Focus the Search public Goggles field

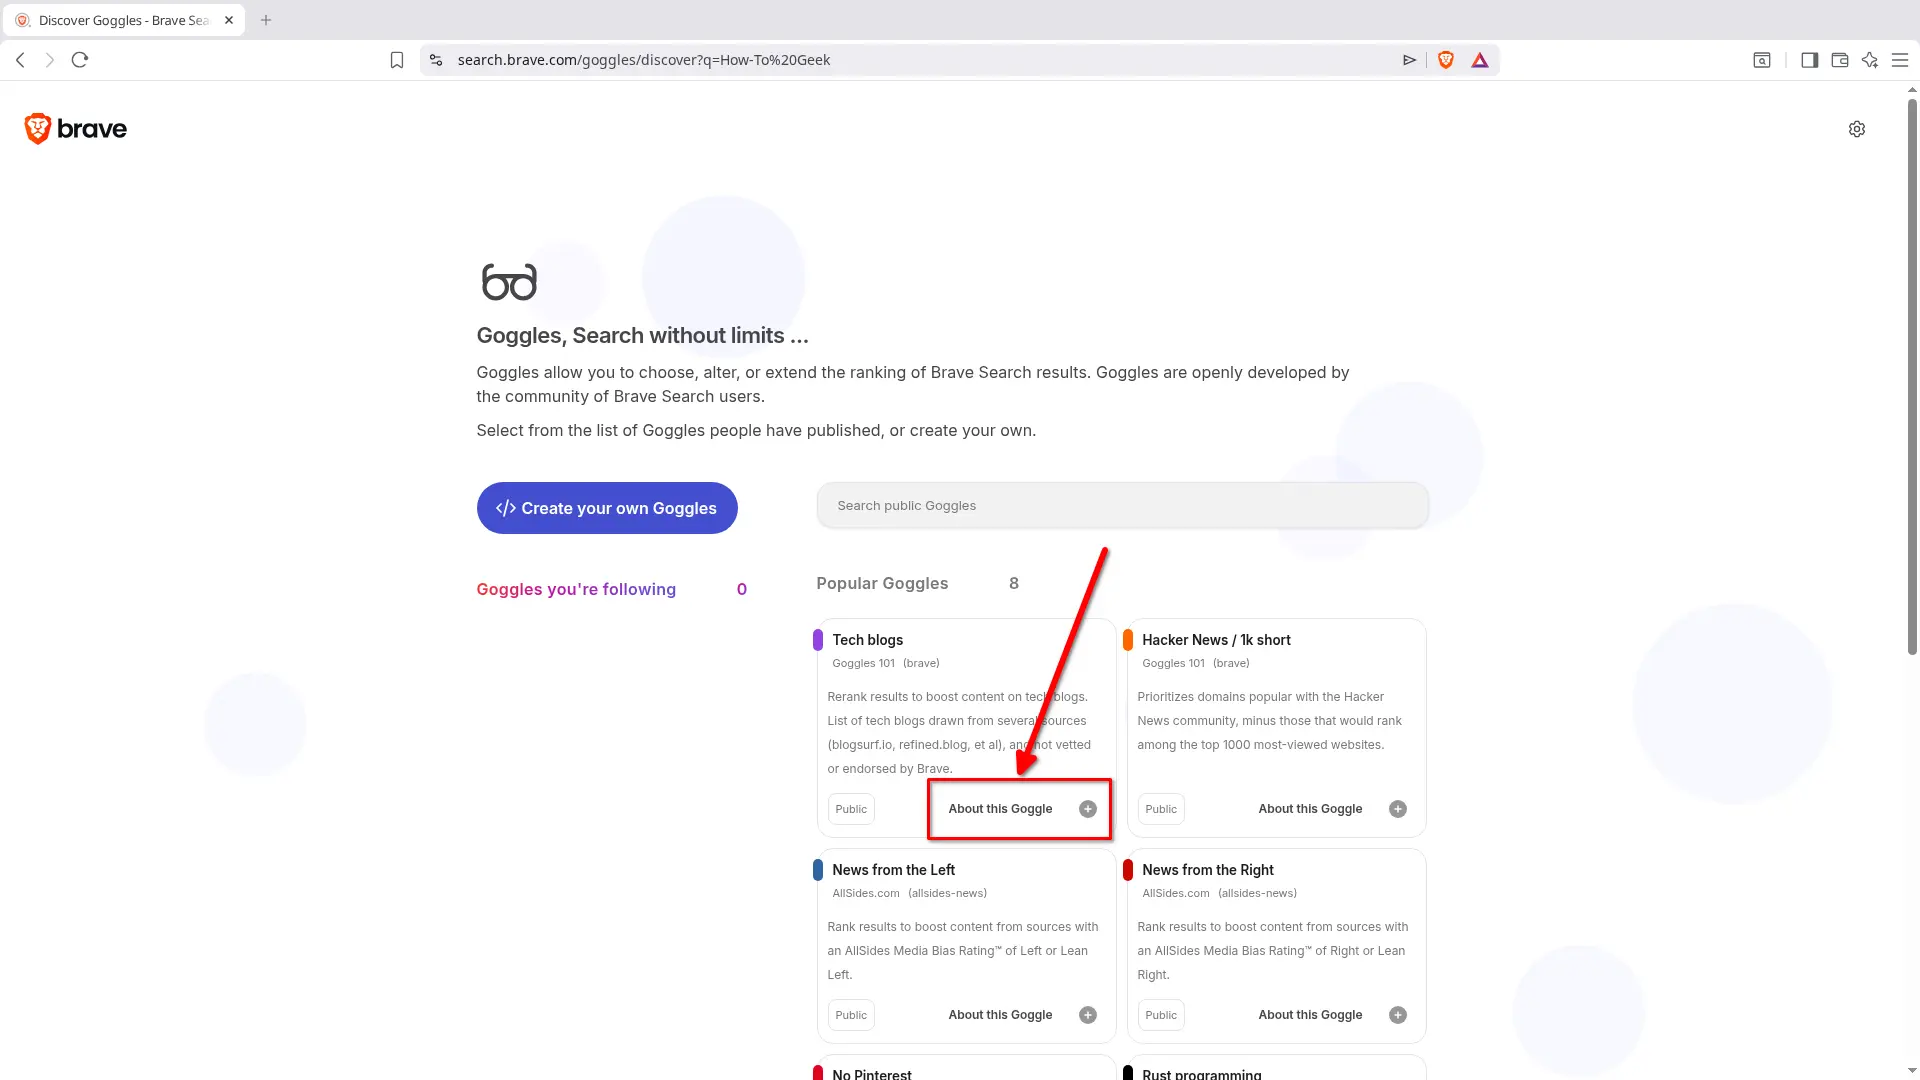1122,506
